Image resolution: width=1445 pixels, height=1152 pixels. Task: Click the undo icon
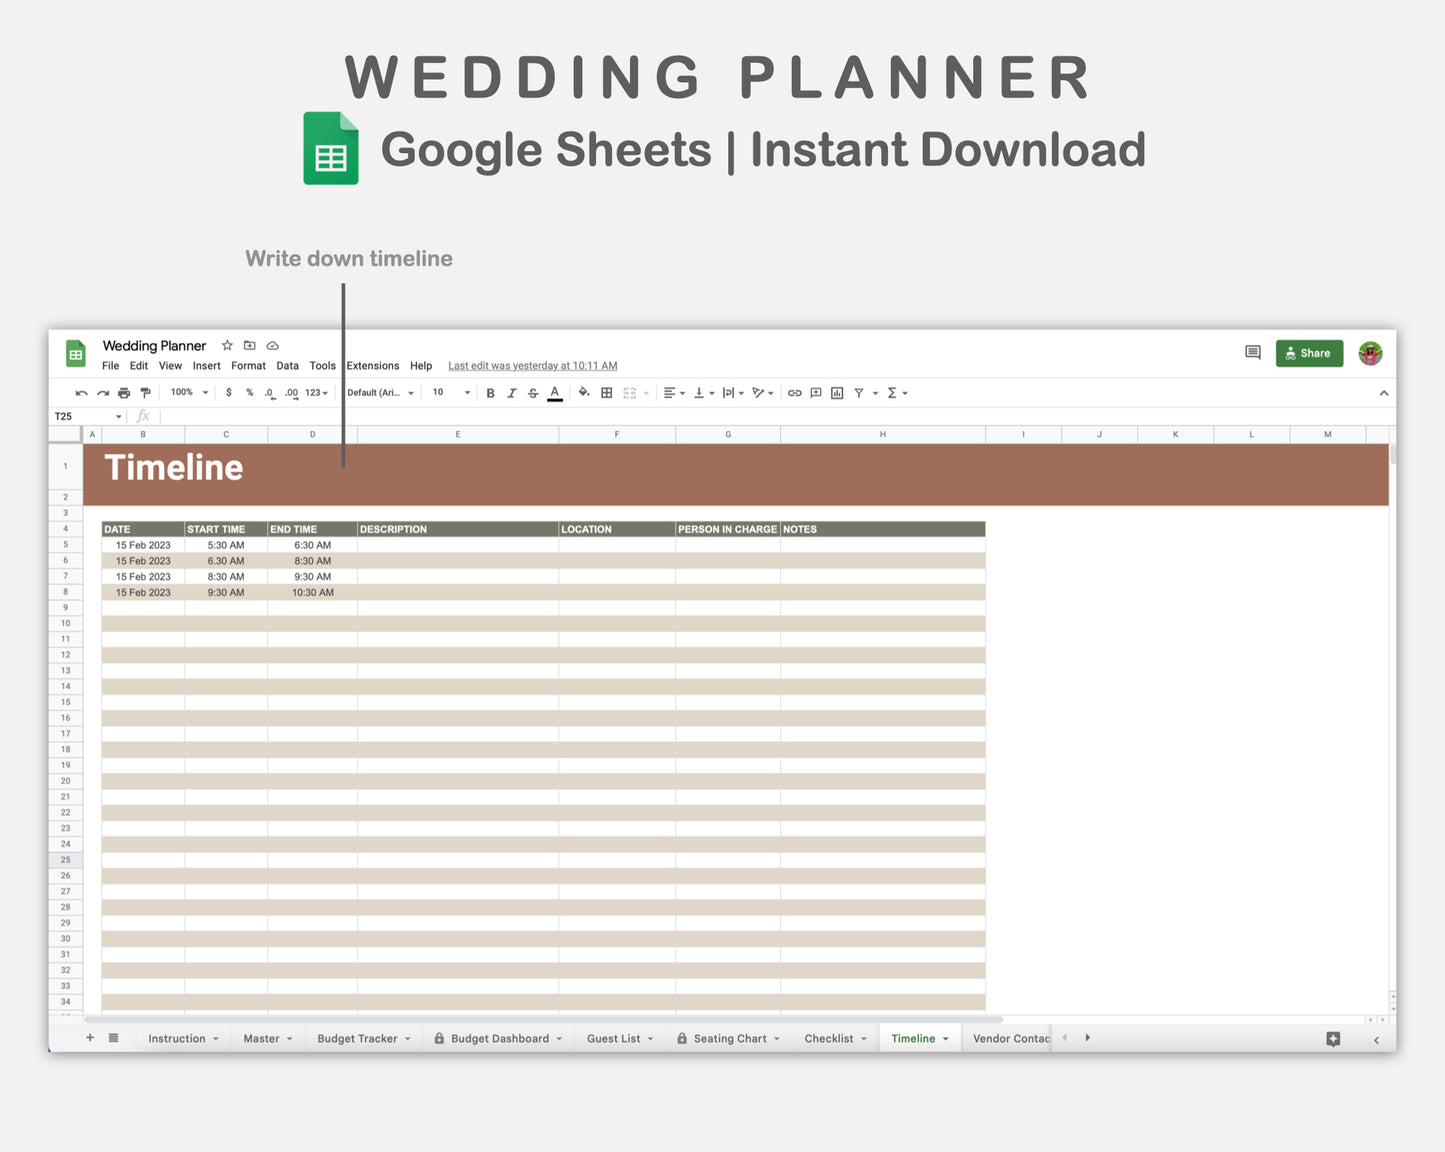click(81, 392)
